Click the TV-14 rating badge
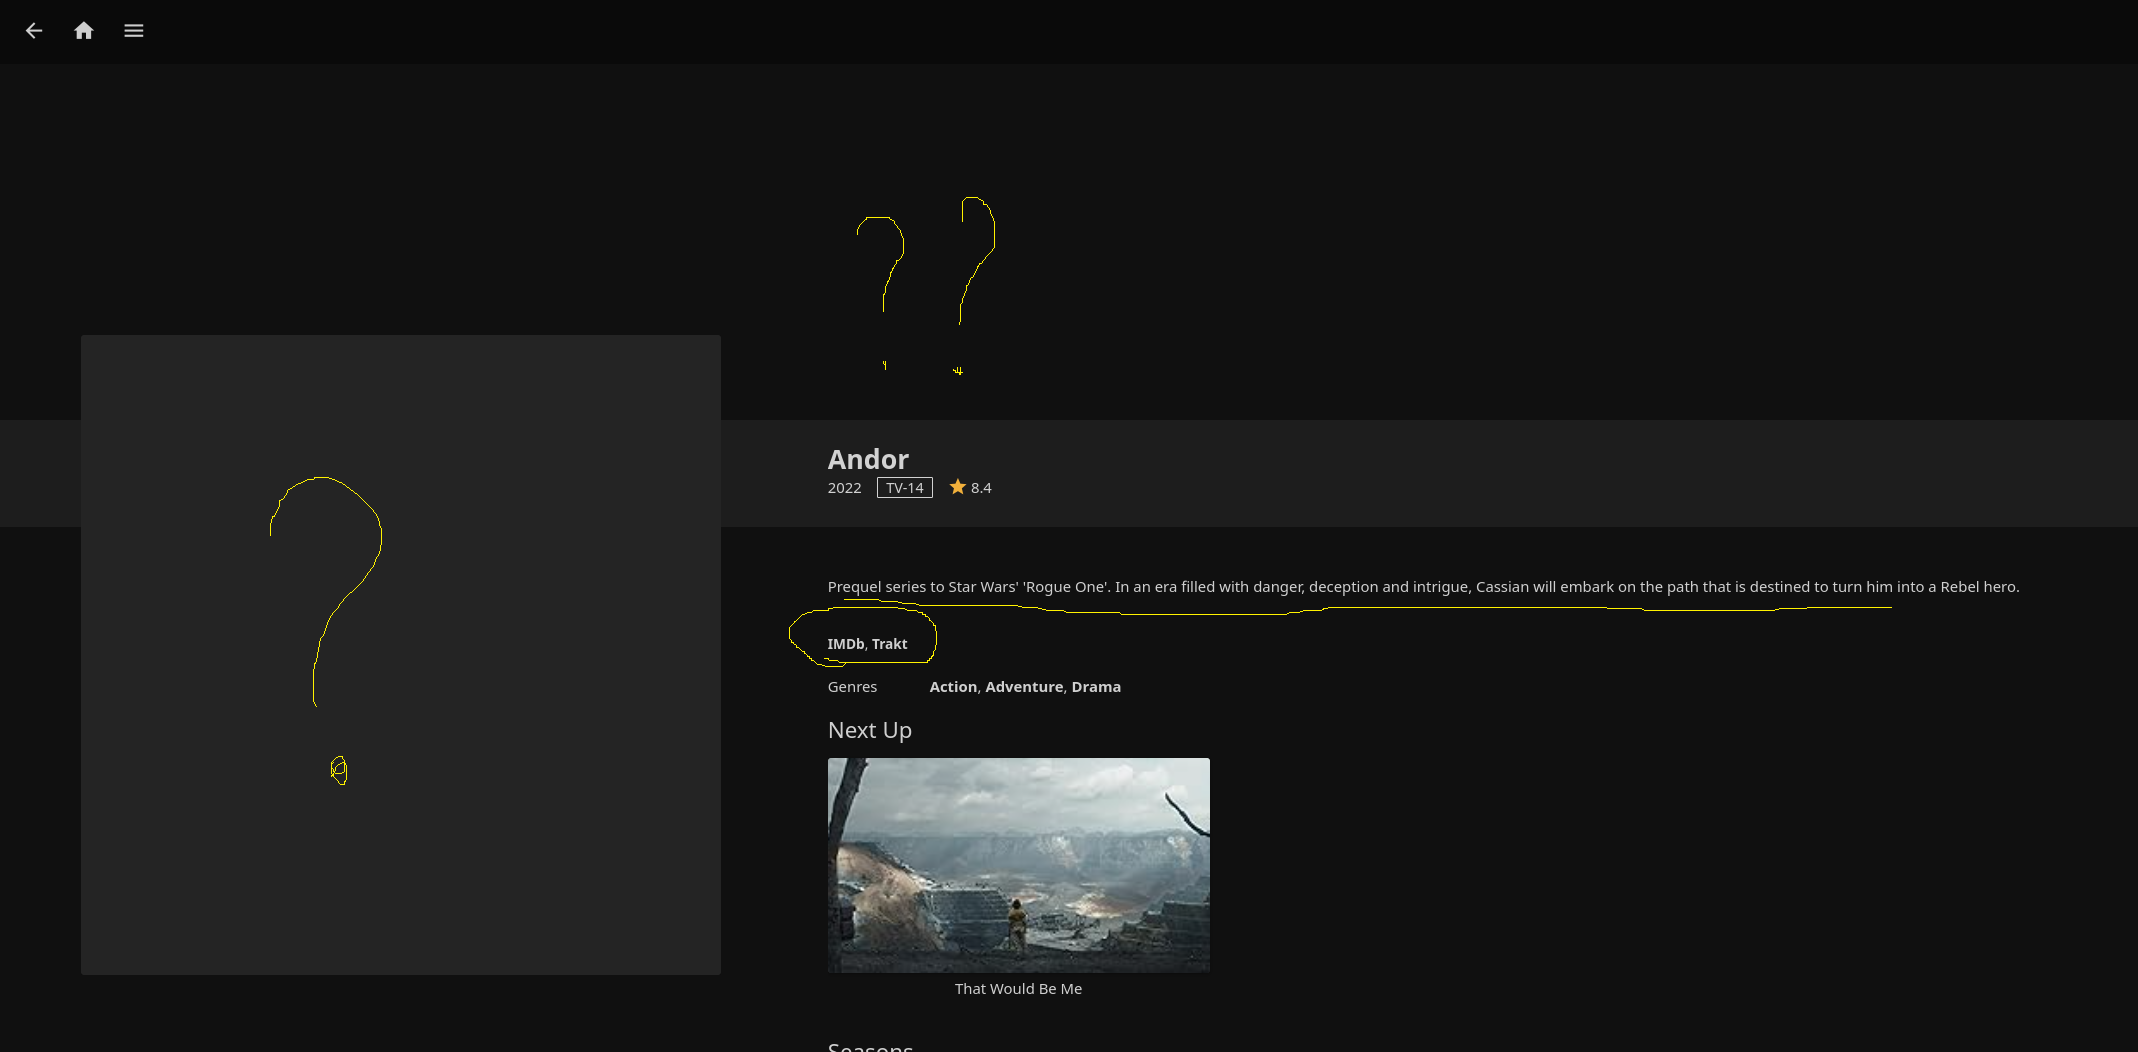The height and width of the screenshot is (1052, 2138). 904,488
